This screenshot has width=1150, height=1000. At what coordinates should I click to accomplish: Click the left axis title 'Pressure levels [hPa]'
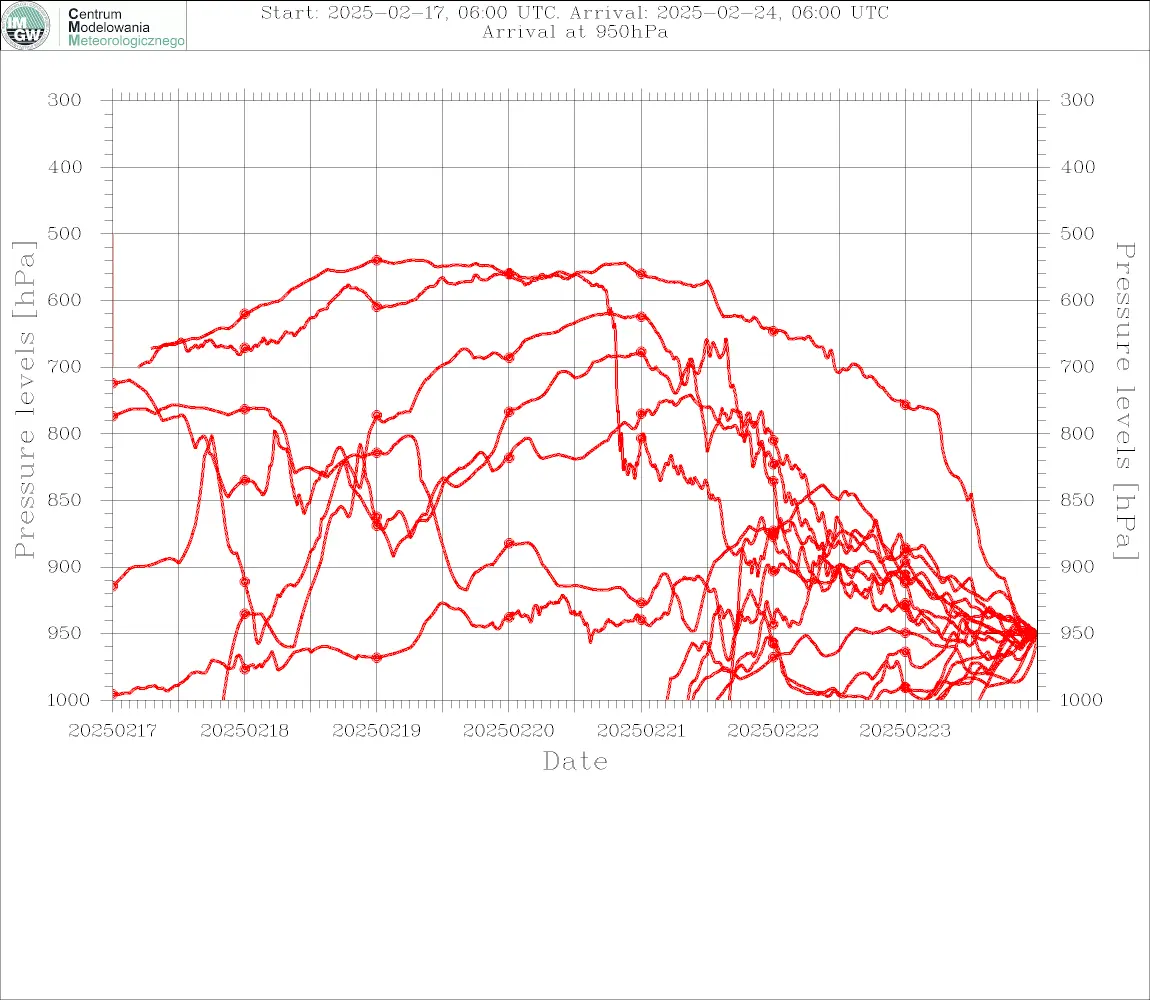pyautogui.click(x=24, y=400)
